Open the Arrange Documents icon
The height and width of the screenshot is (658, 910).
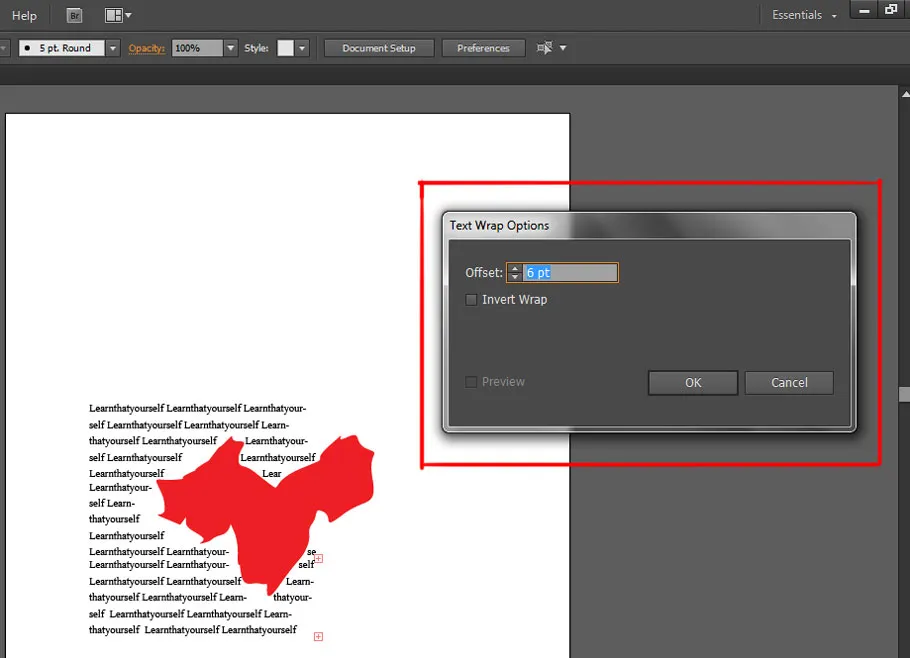(113, 15)
